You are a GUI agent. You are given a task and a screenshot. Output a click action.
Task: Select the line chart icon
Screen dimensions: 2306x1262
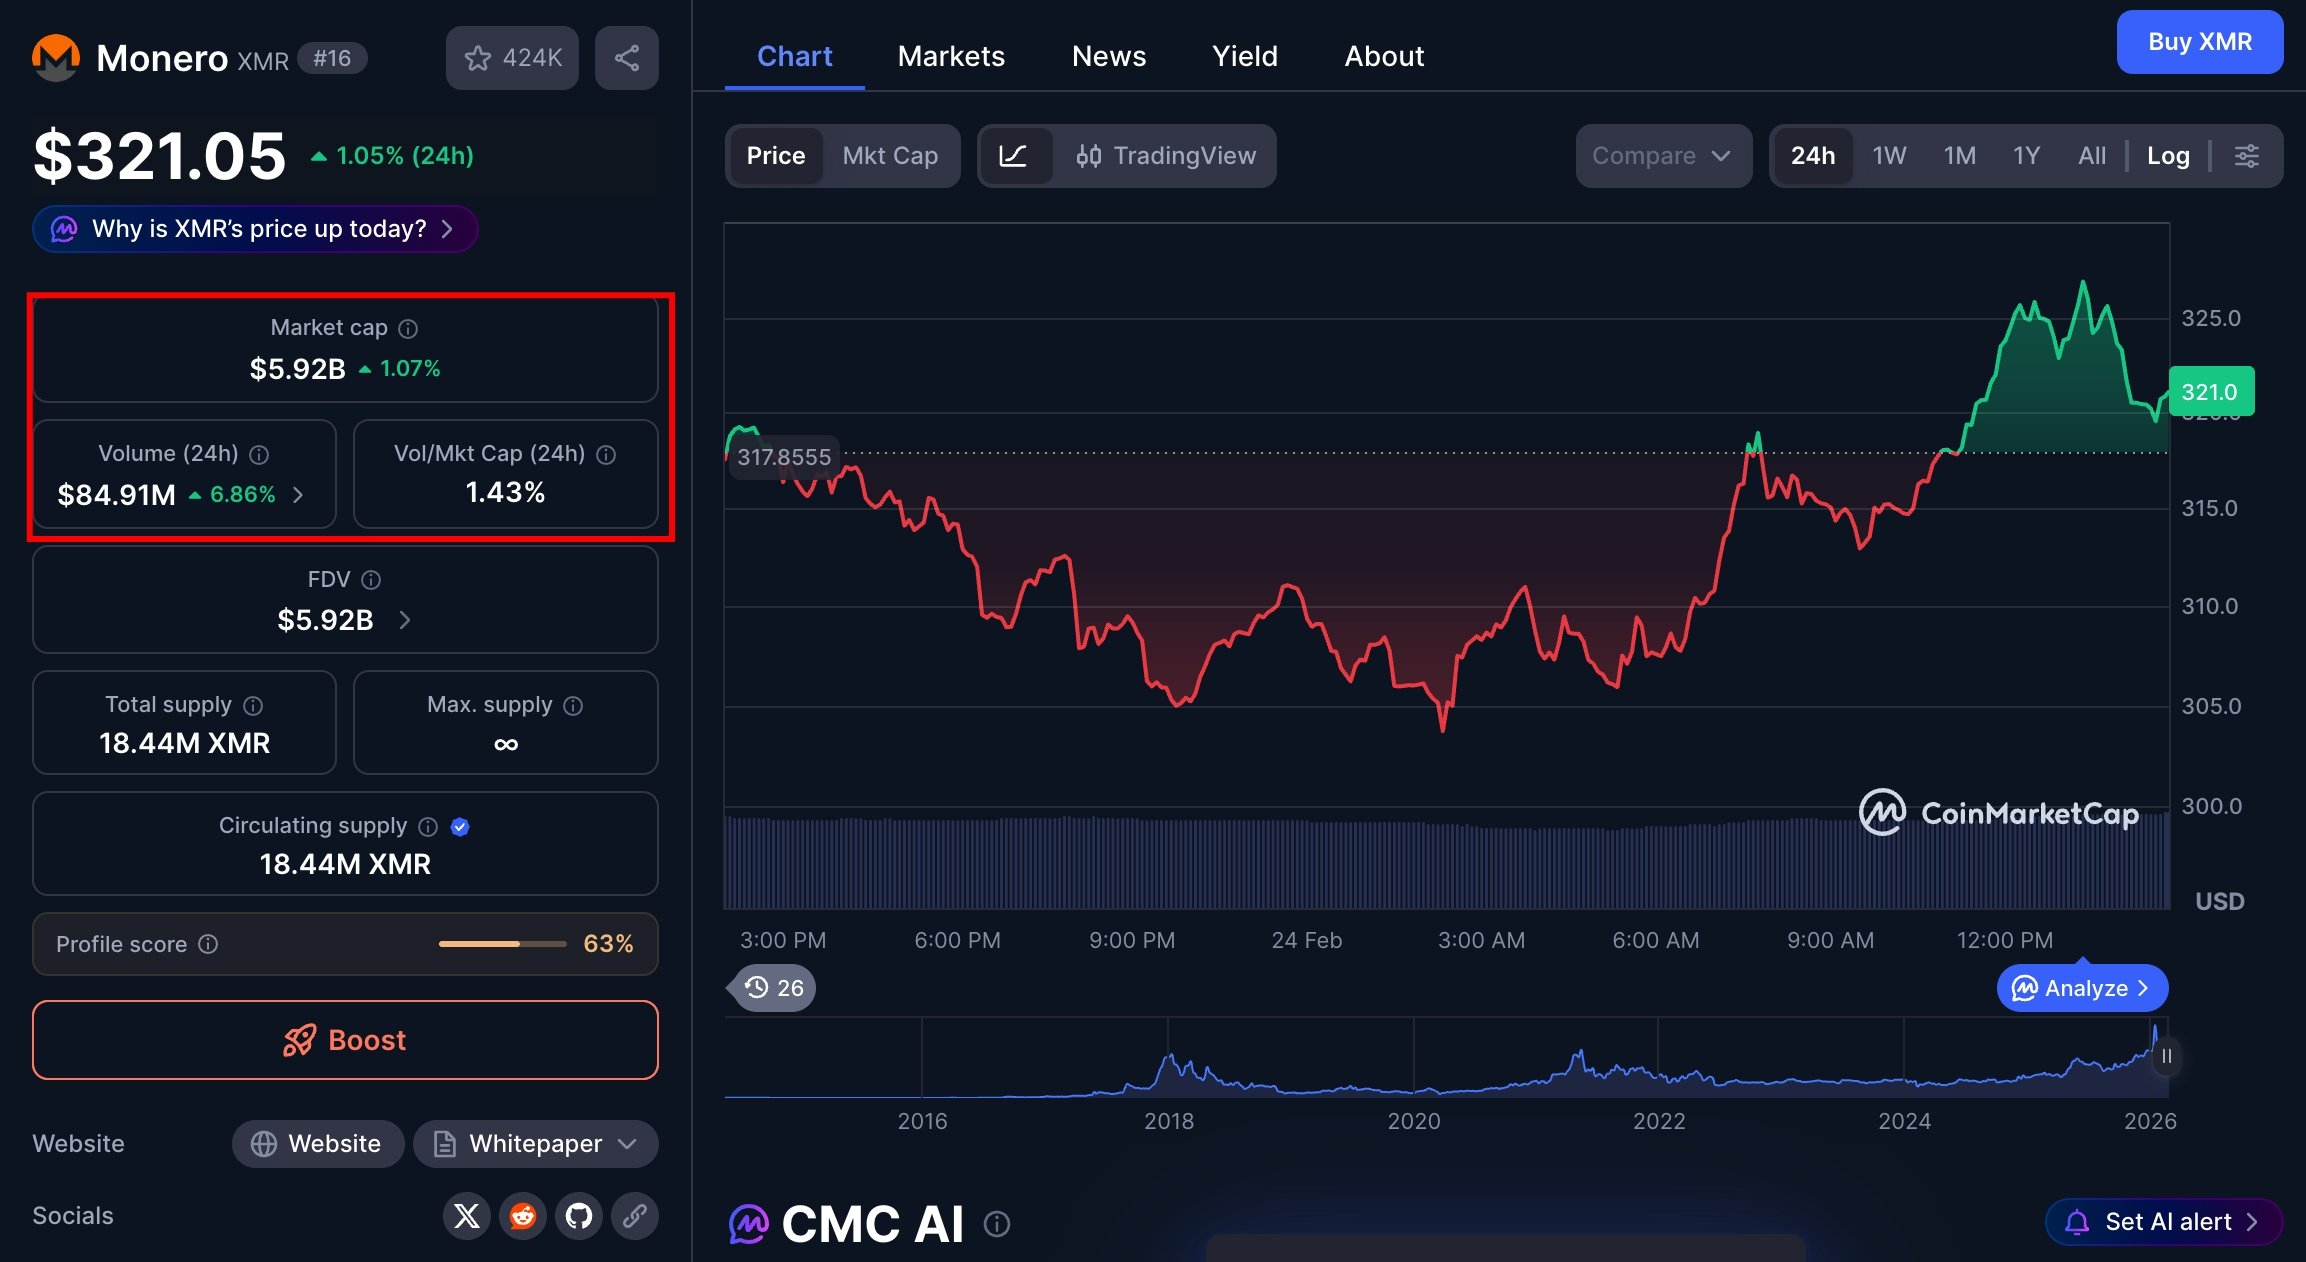coord(1013,156)
